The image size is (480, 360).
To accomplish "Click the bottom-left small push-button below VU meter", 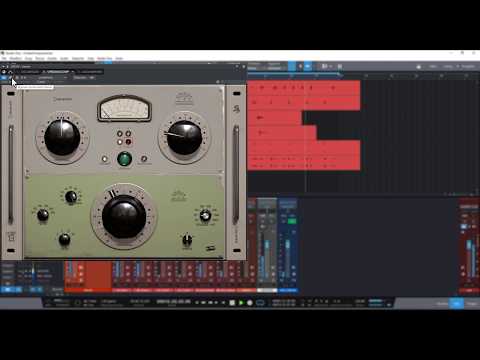I will [120, 142].
